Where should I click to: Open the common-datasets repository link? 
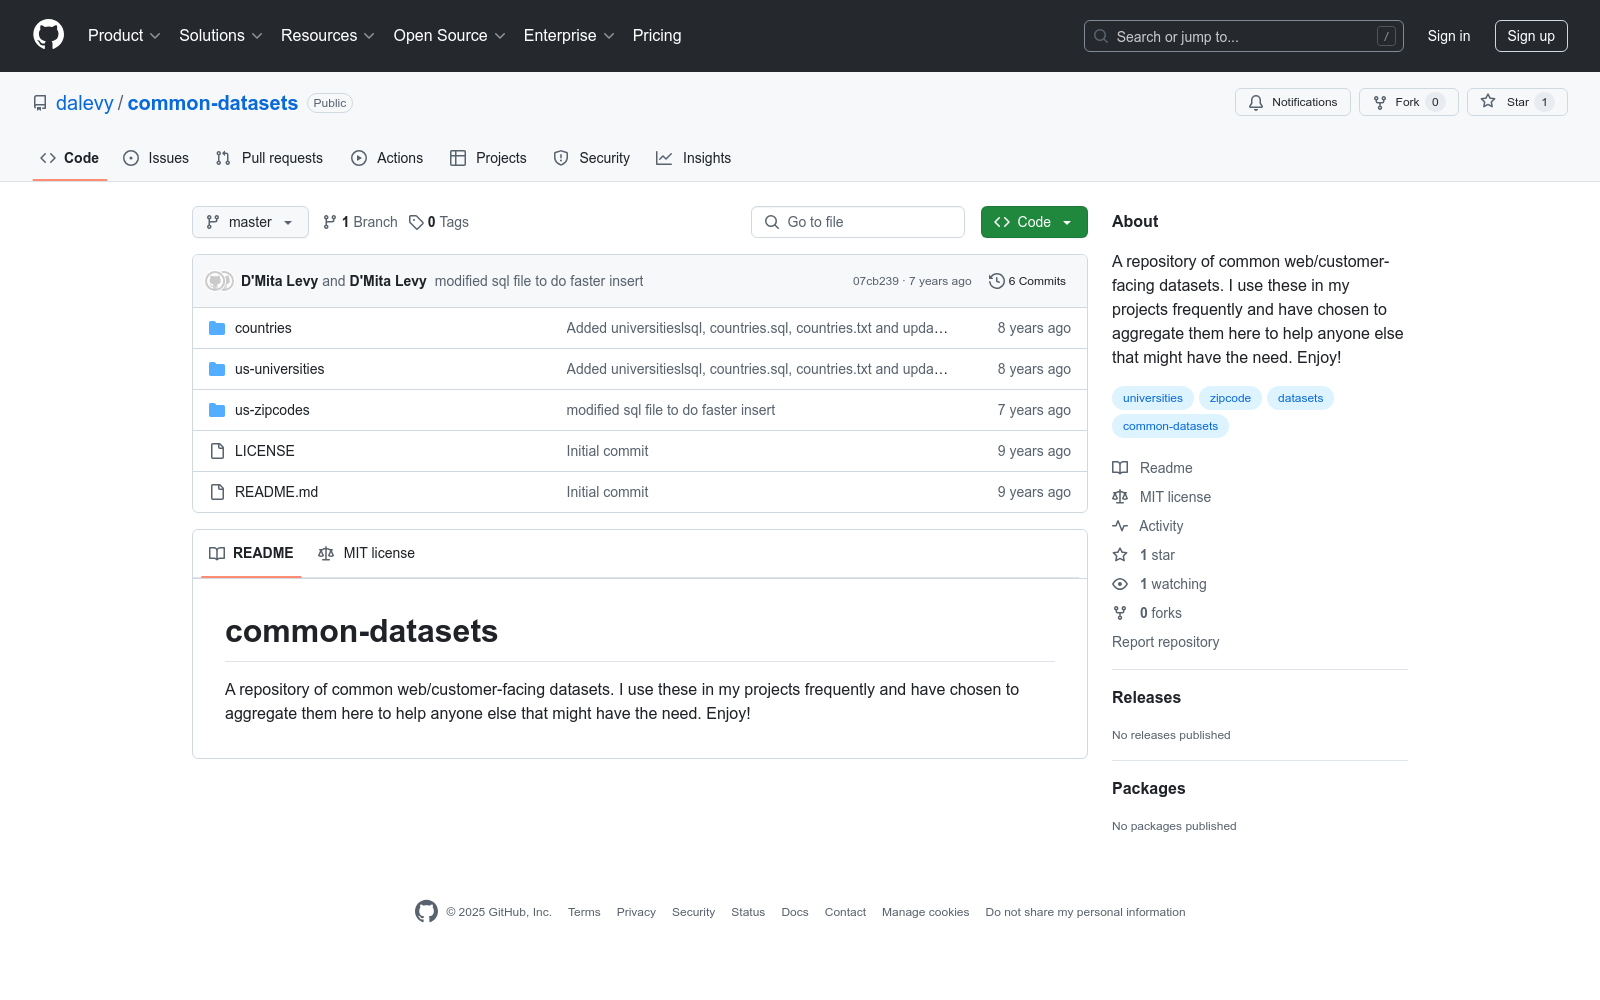(x=213, y=103)
